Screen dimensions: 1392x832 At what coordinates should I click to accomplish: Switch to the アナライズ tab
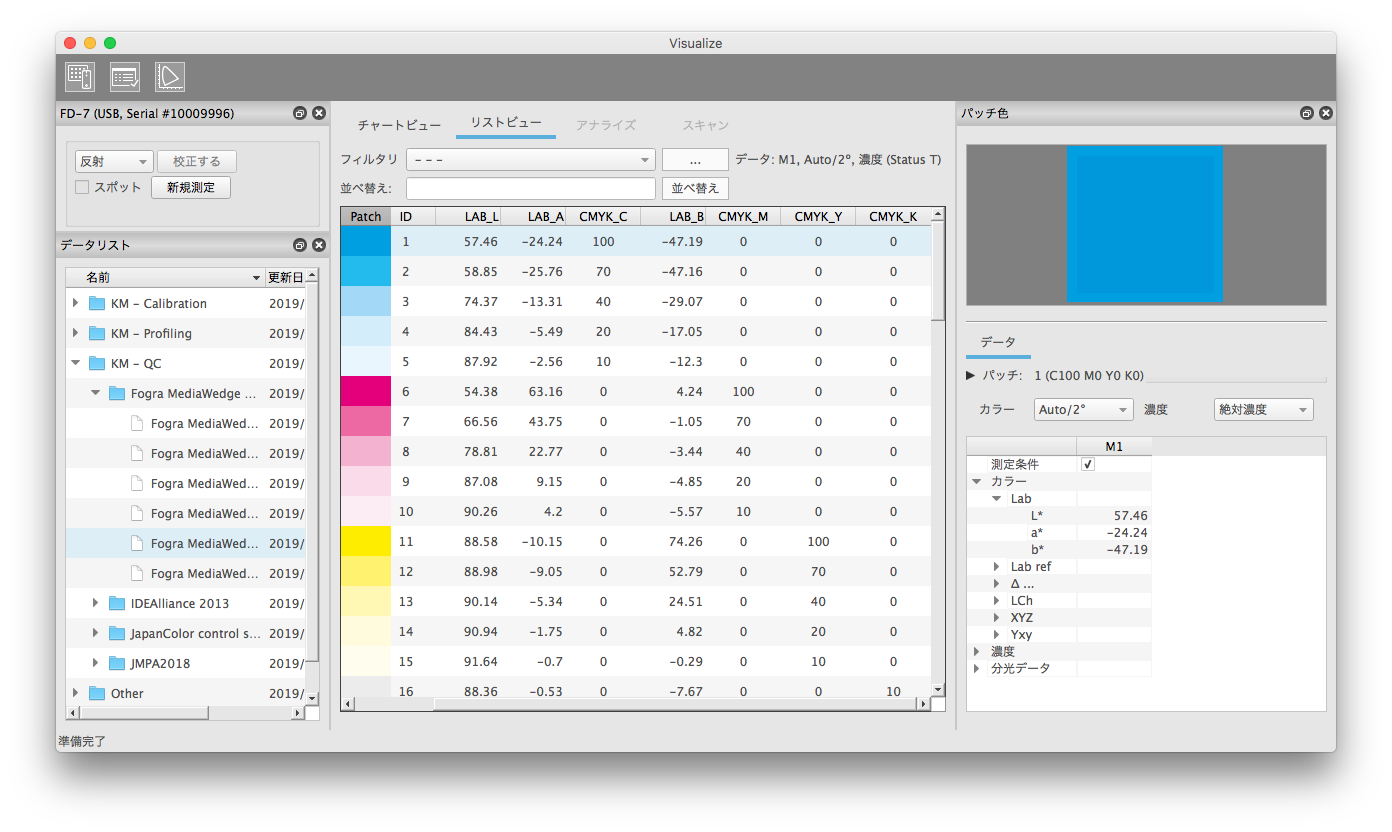pos(606,125)
